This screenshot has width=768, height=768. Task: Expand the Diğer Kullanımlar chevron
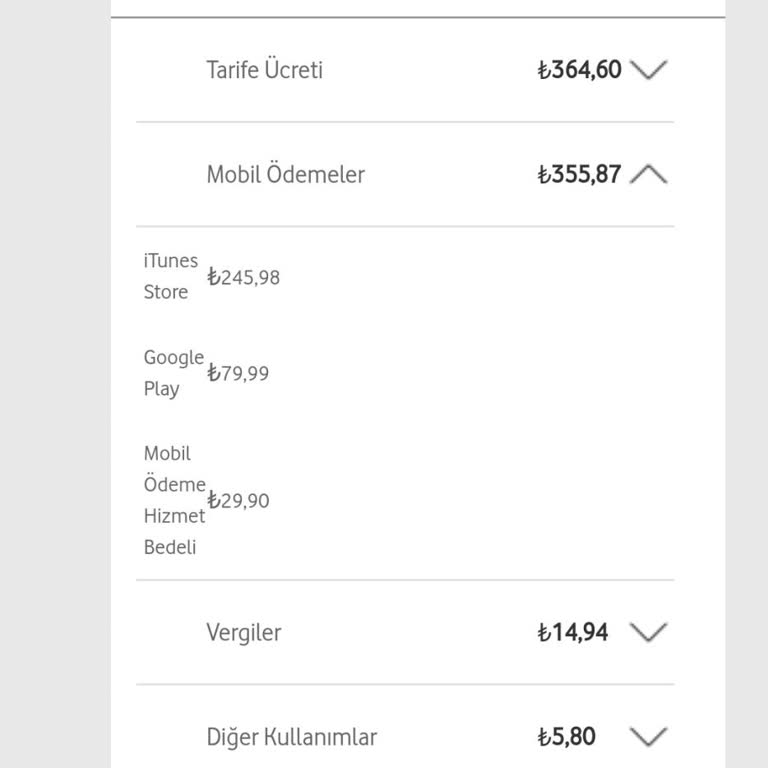click(649, 737)
